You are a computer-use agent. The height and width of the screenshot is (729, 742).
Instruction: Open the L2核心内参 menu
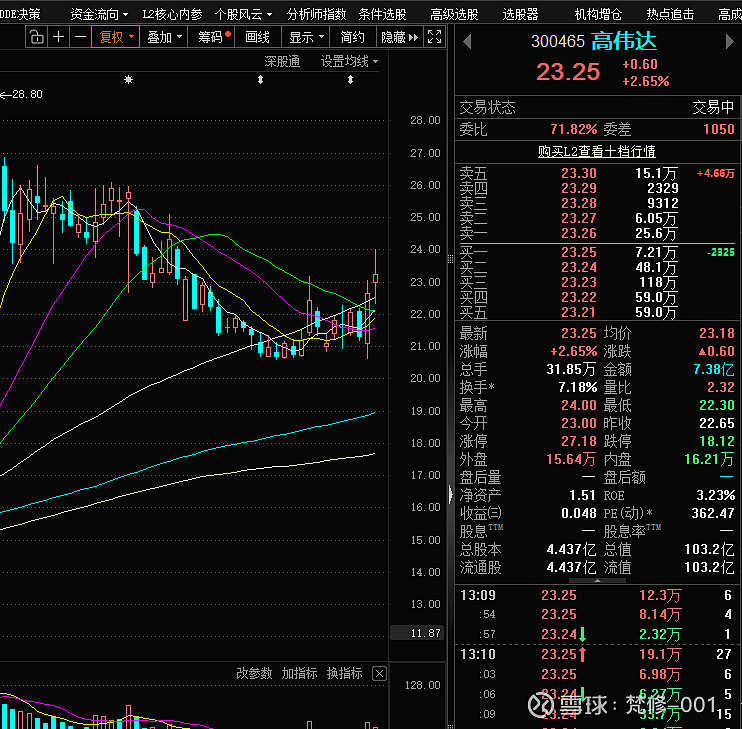(x=172, y=14)
